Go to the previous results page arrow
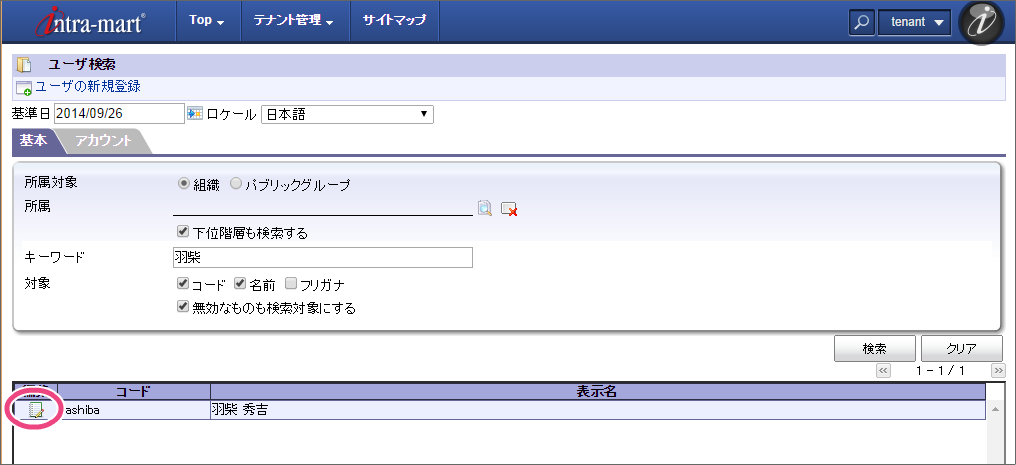Screen dimensions: 1016x465 tap(883, 371)
